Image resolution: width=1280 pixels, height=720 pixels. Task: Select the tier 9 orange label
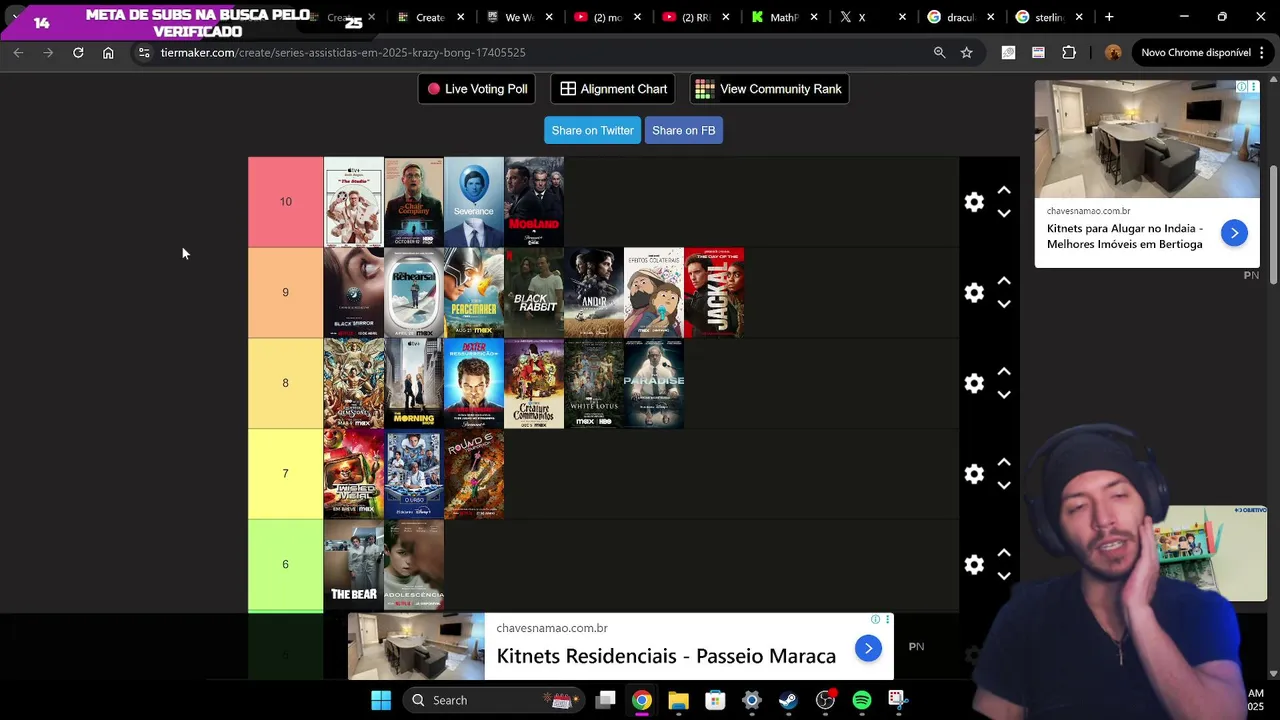point(285,292)
